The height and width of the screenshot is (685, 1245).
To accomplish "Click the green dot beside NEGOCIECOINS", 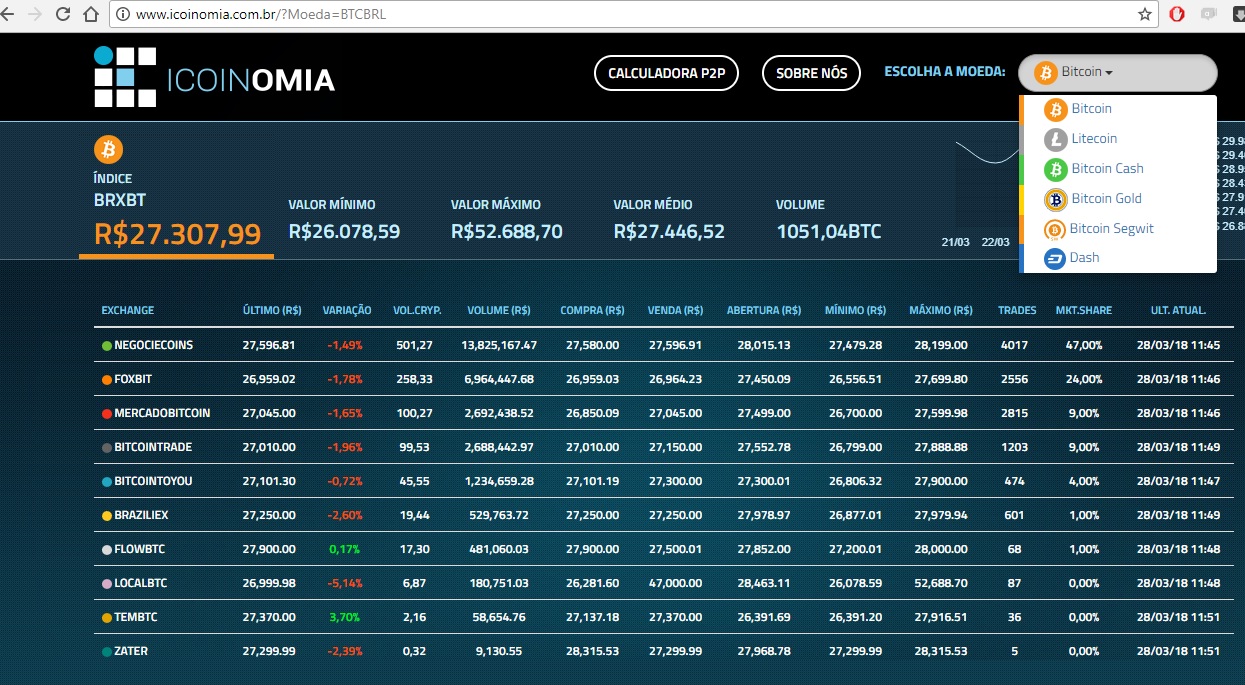I will (107, 345).
